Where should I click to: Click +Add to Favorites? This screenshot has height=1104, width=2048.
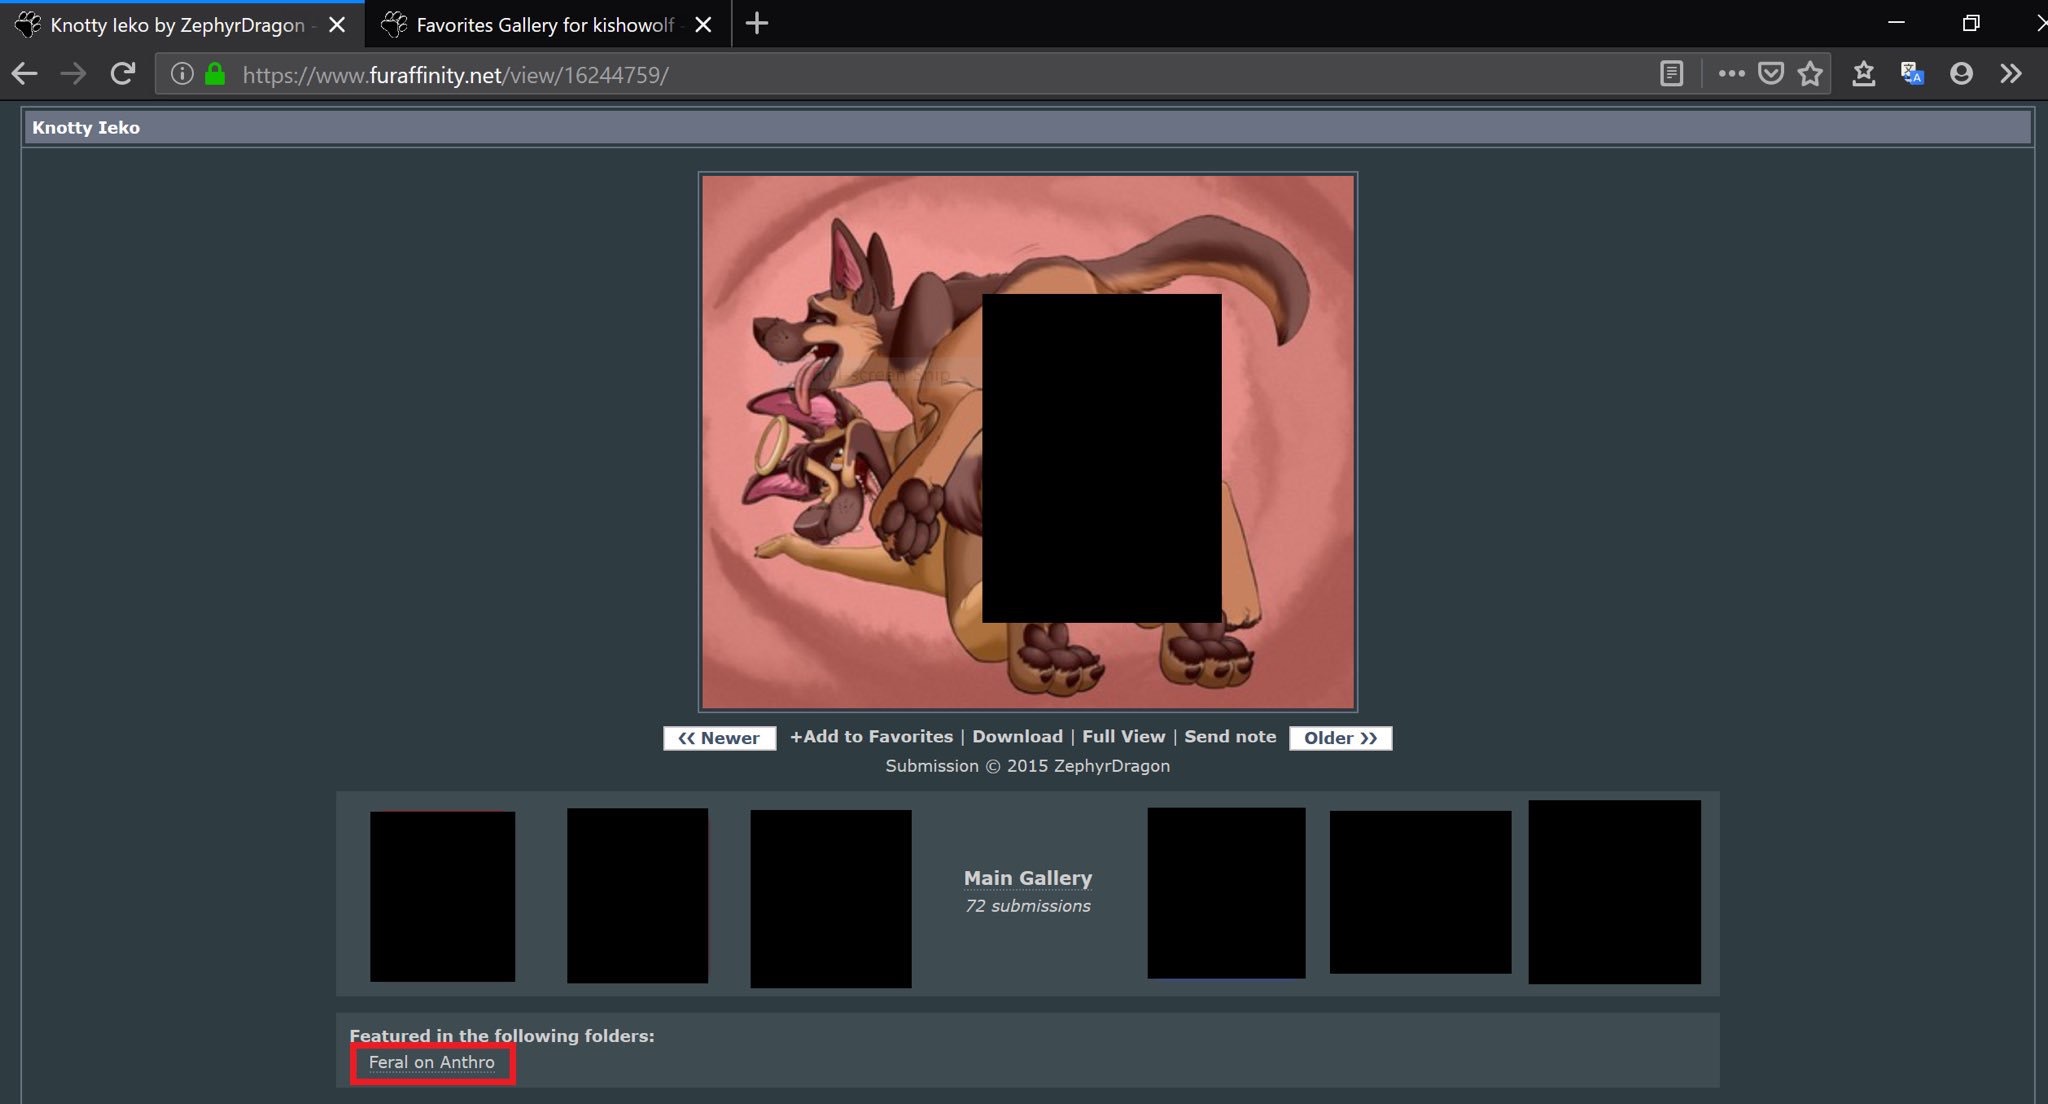coord(871,737)
